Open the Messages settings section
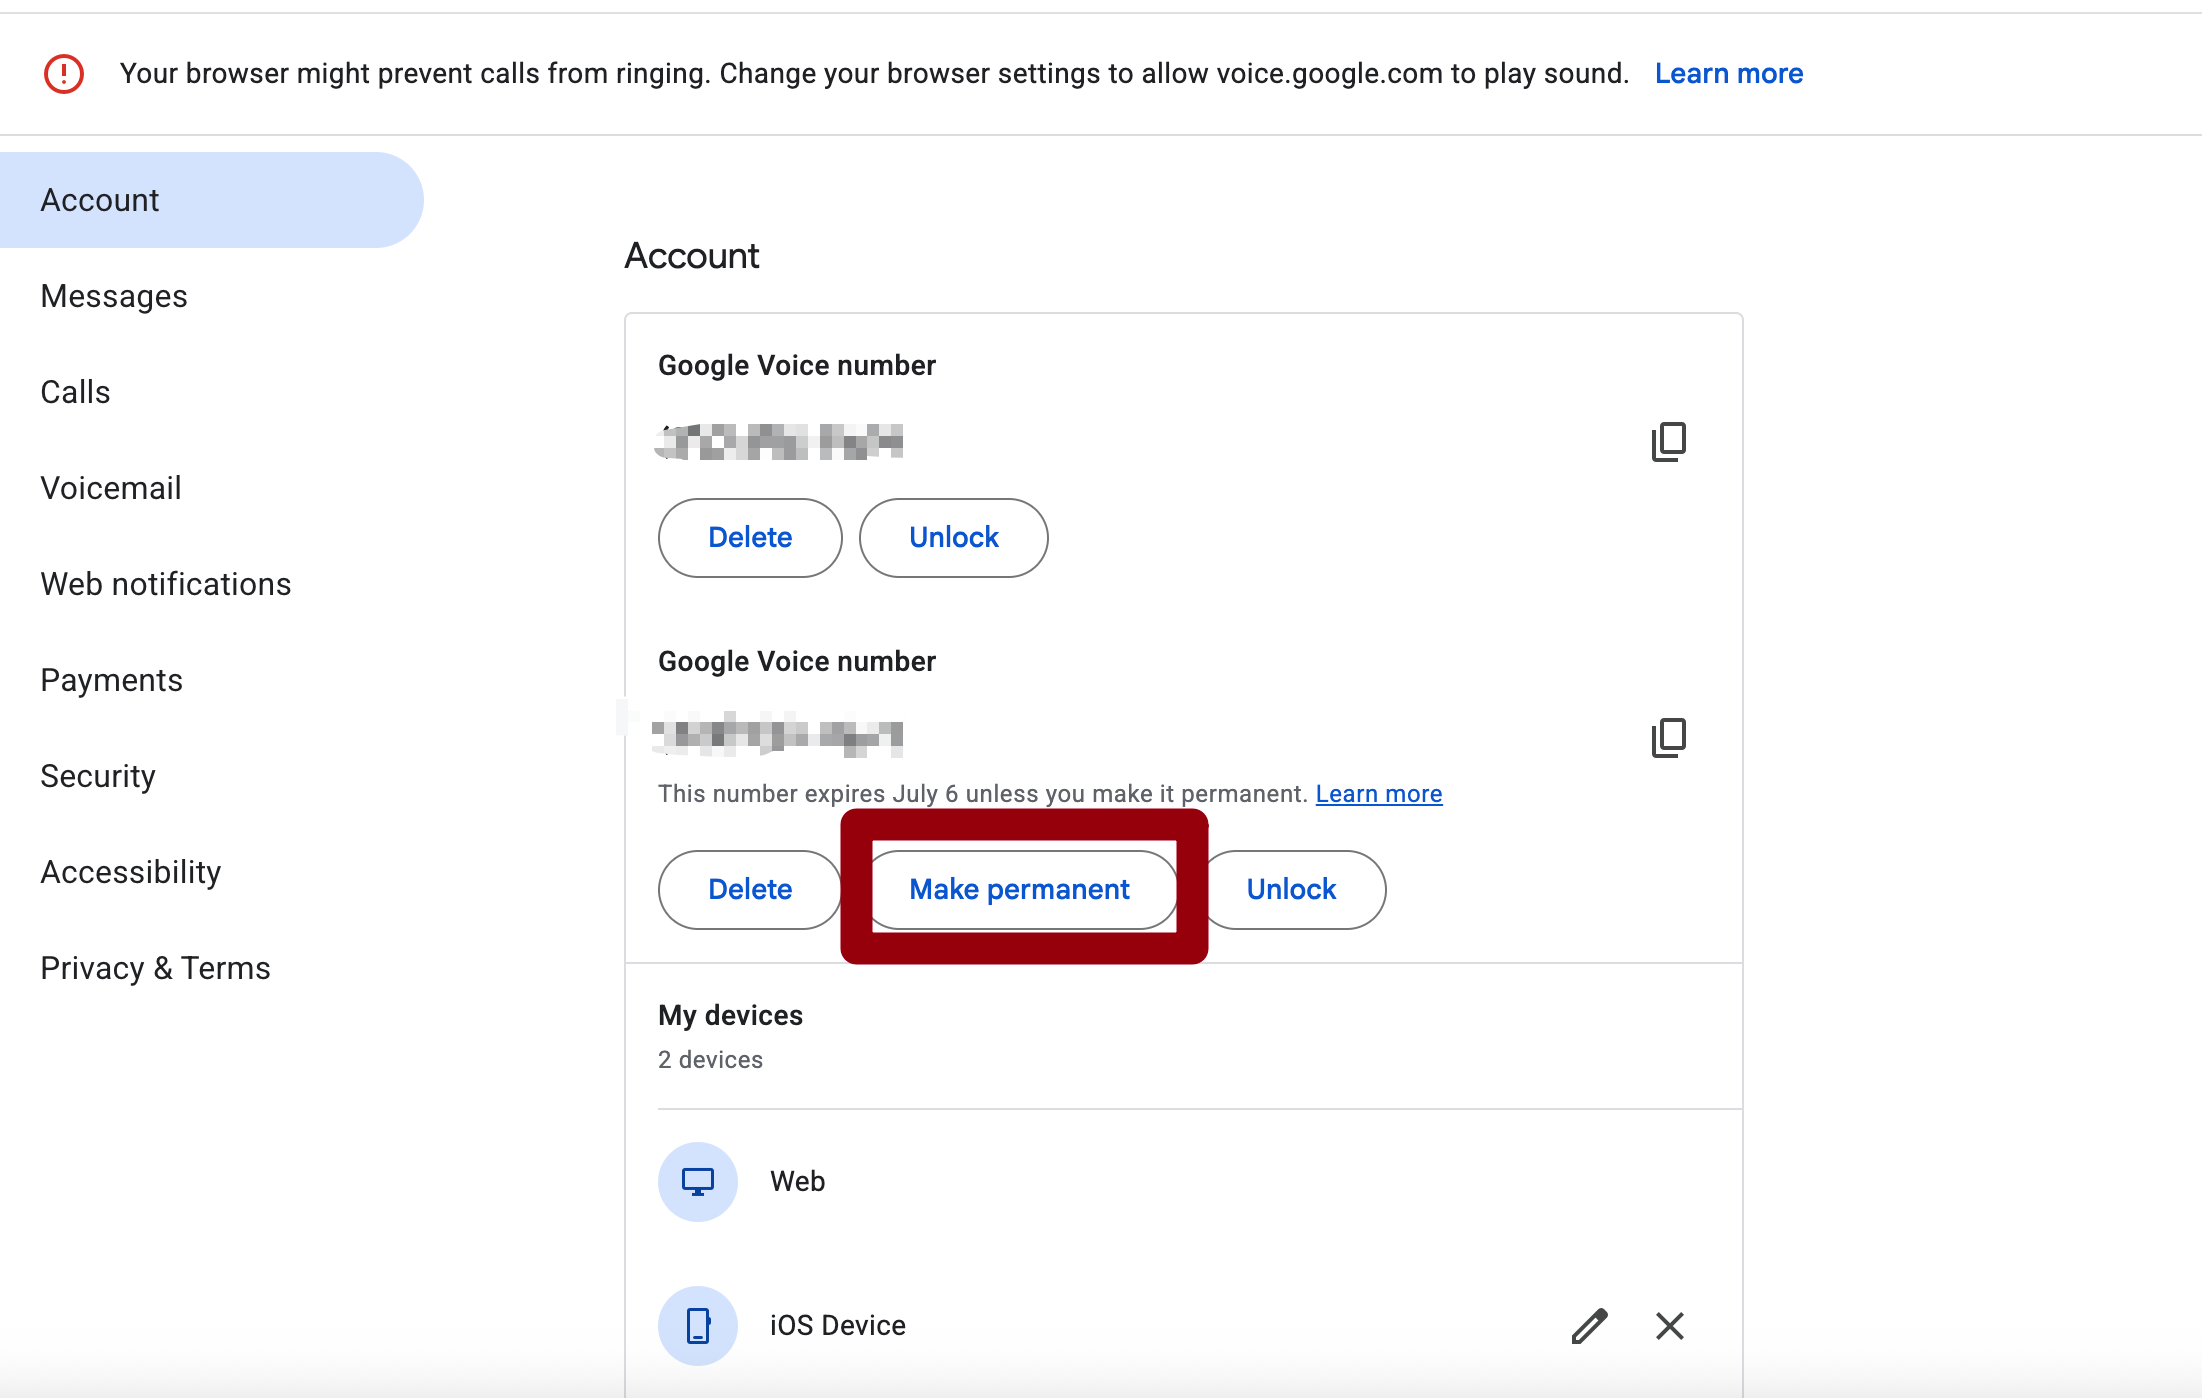 click(114, 297)
